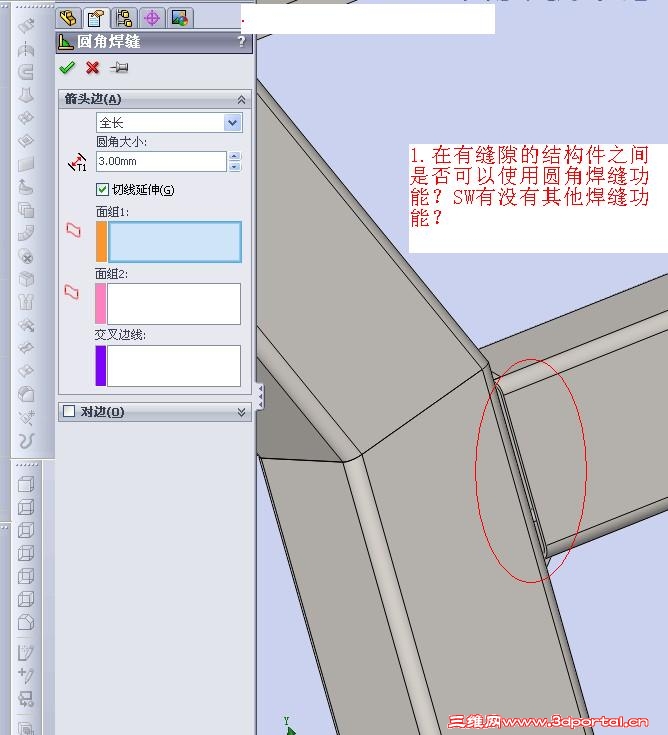Open the DimXpertManager crosshair tab
668x735 pixels.
coord(152,18)
